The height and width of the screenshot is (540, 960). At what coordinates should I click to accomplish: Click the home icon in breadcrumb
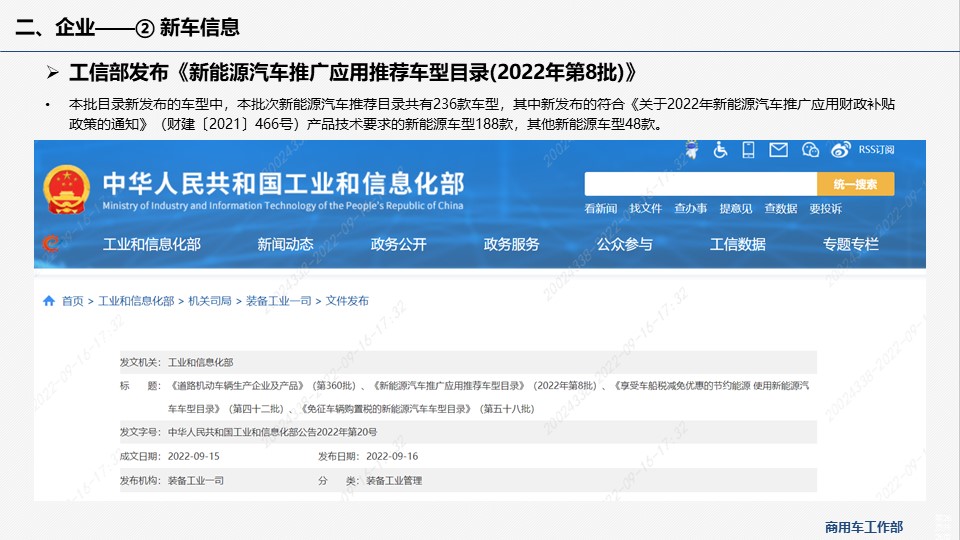49,301
